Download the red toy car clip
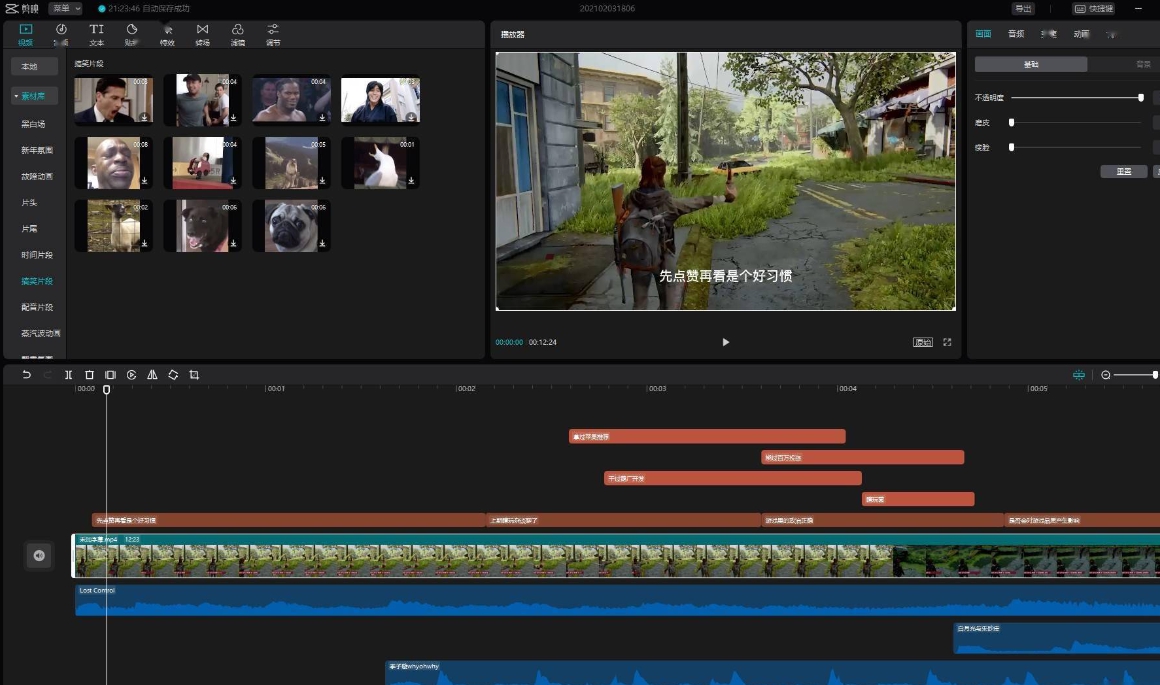Viewport: 1160px width, 685px height. pyautogui.click(x=233, y=180)
